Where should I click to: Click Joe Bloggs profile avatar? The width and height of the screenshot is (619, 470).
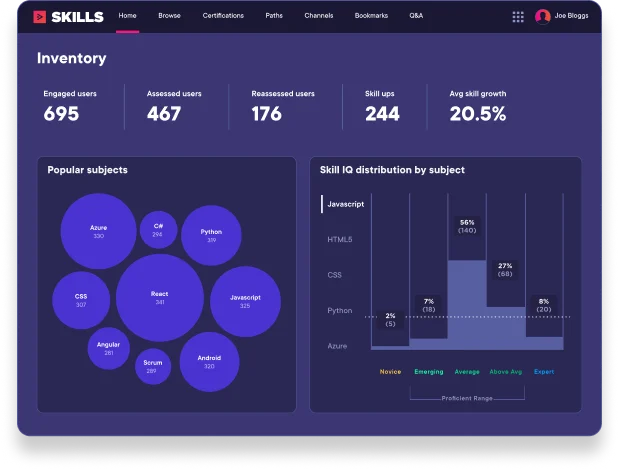pyautogui.click(x=543, y=17)
